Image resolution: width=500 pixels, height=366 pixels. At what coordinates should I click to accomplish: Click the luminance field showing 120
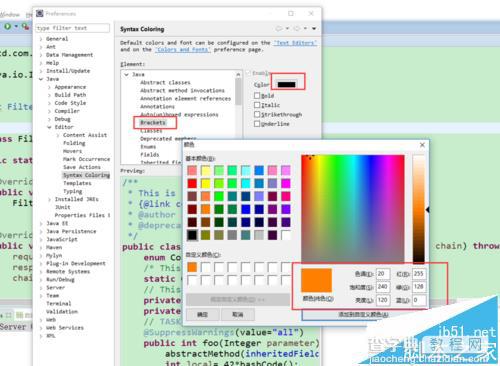[383, 300]
